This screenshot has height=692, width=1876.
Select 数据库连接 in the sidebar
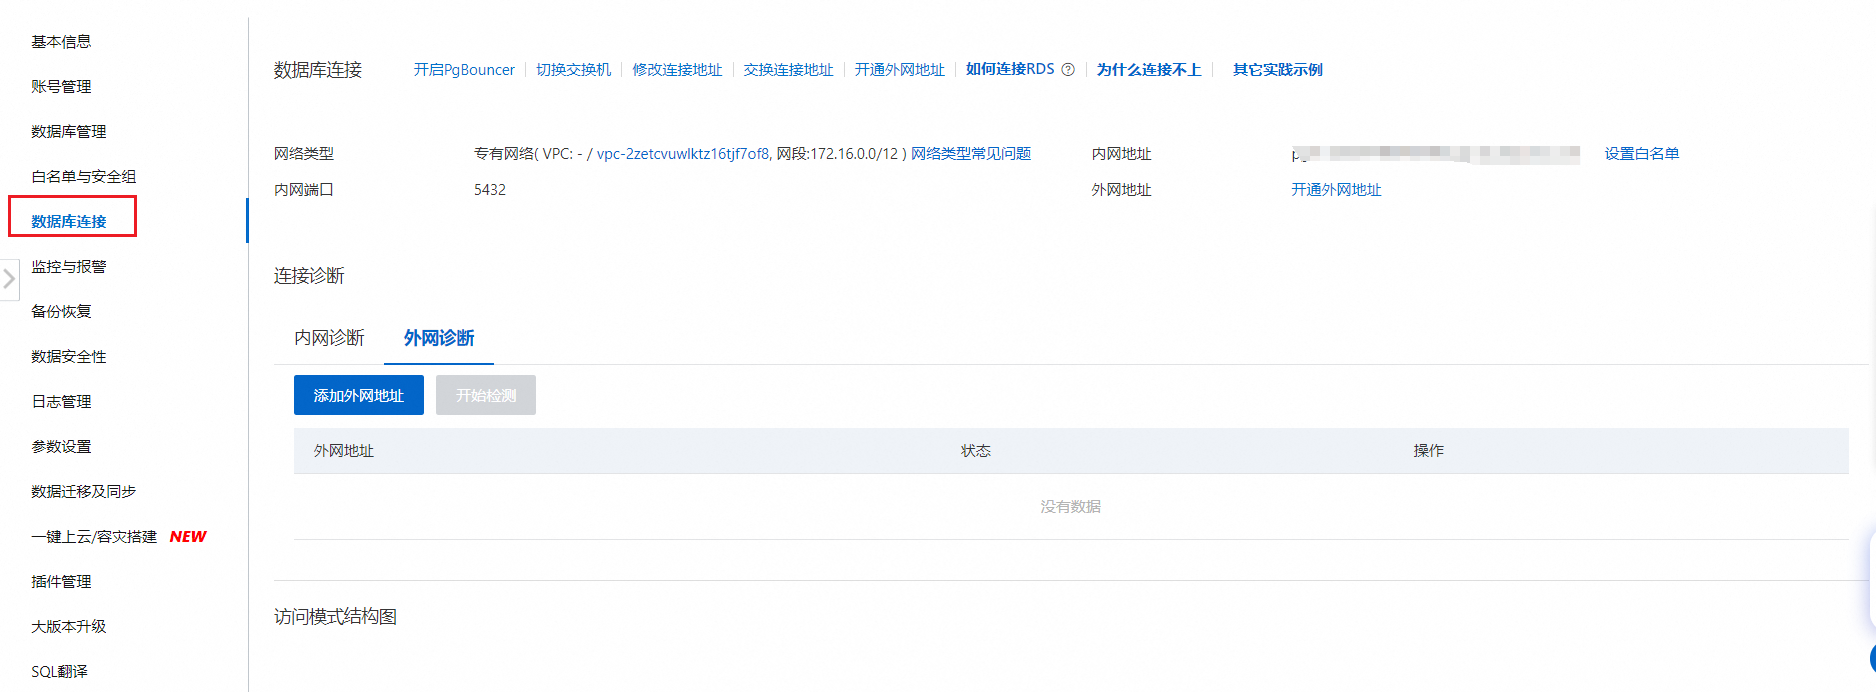point(69,222)
